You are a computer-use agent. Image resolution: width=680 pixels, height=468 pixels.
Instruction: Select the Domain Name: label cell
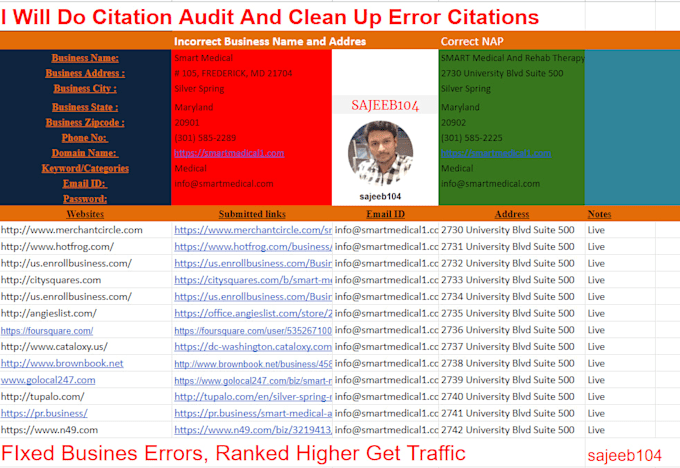(x=85, y=153)
